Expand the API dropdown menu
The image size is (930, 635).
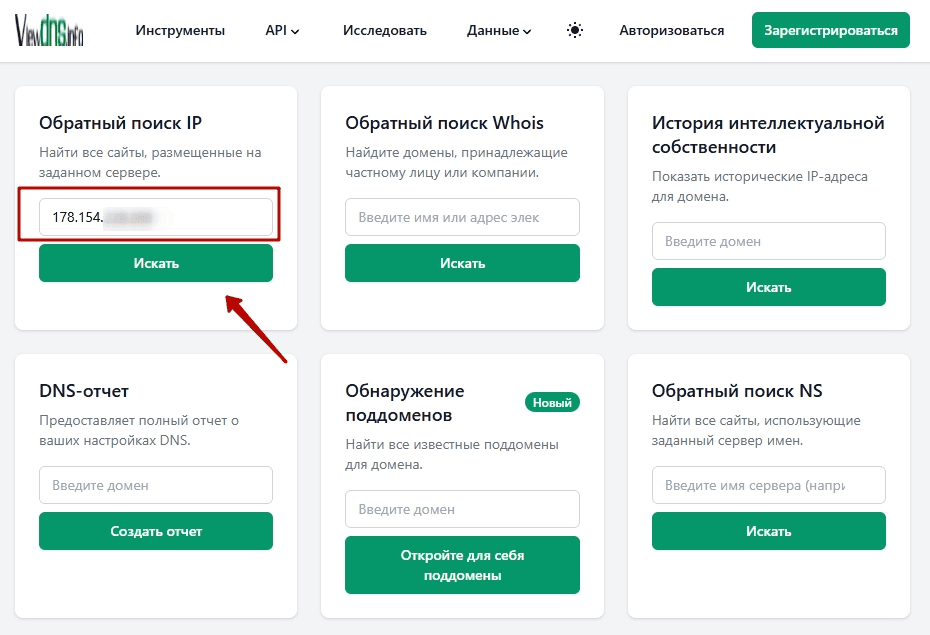282,30
